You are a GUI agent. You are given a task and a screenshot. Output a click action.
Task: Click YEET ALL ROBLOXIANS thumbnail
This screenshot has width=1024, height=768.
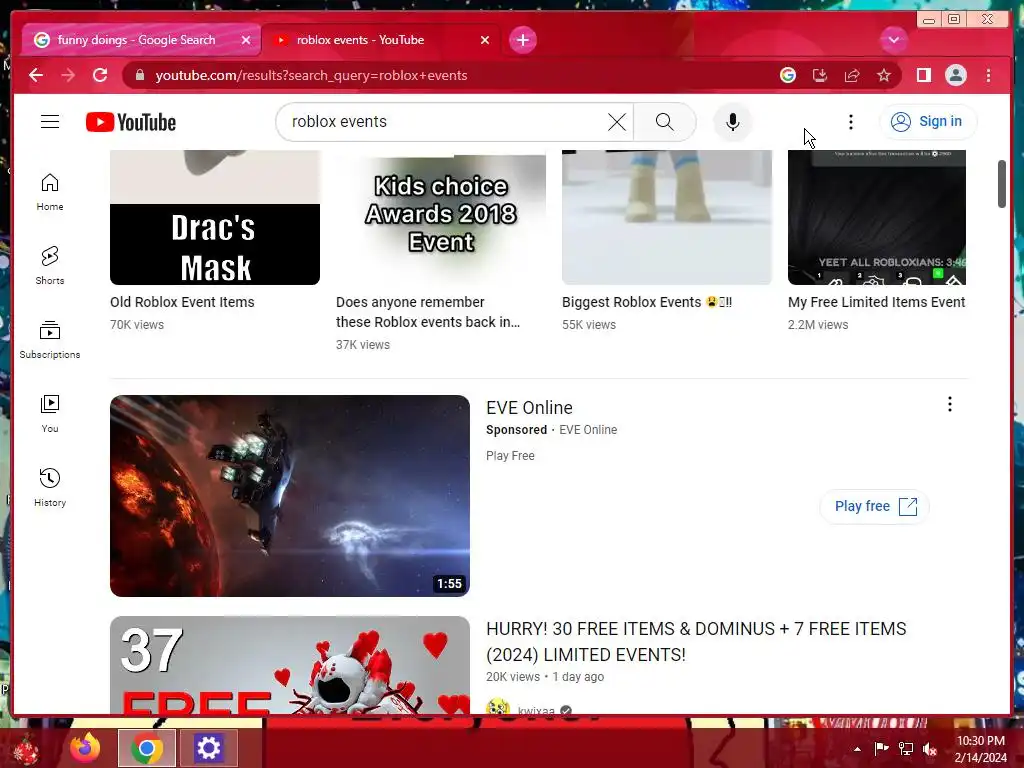click(876, 217)
